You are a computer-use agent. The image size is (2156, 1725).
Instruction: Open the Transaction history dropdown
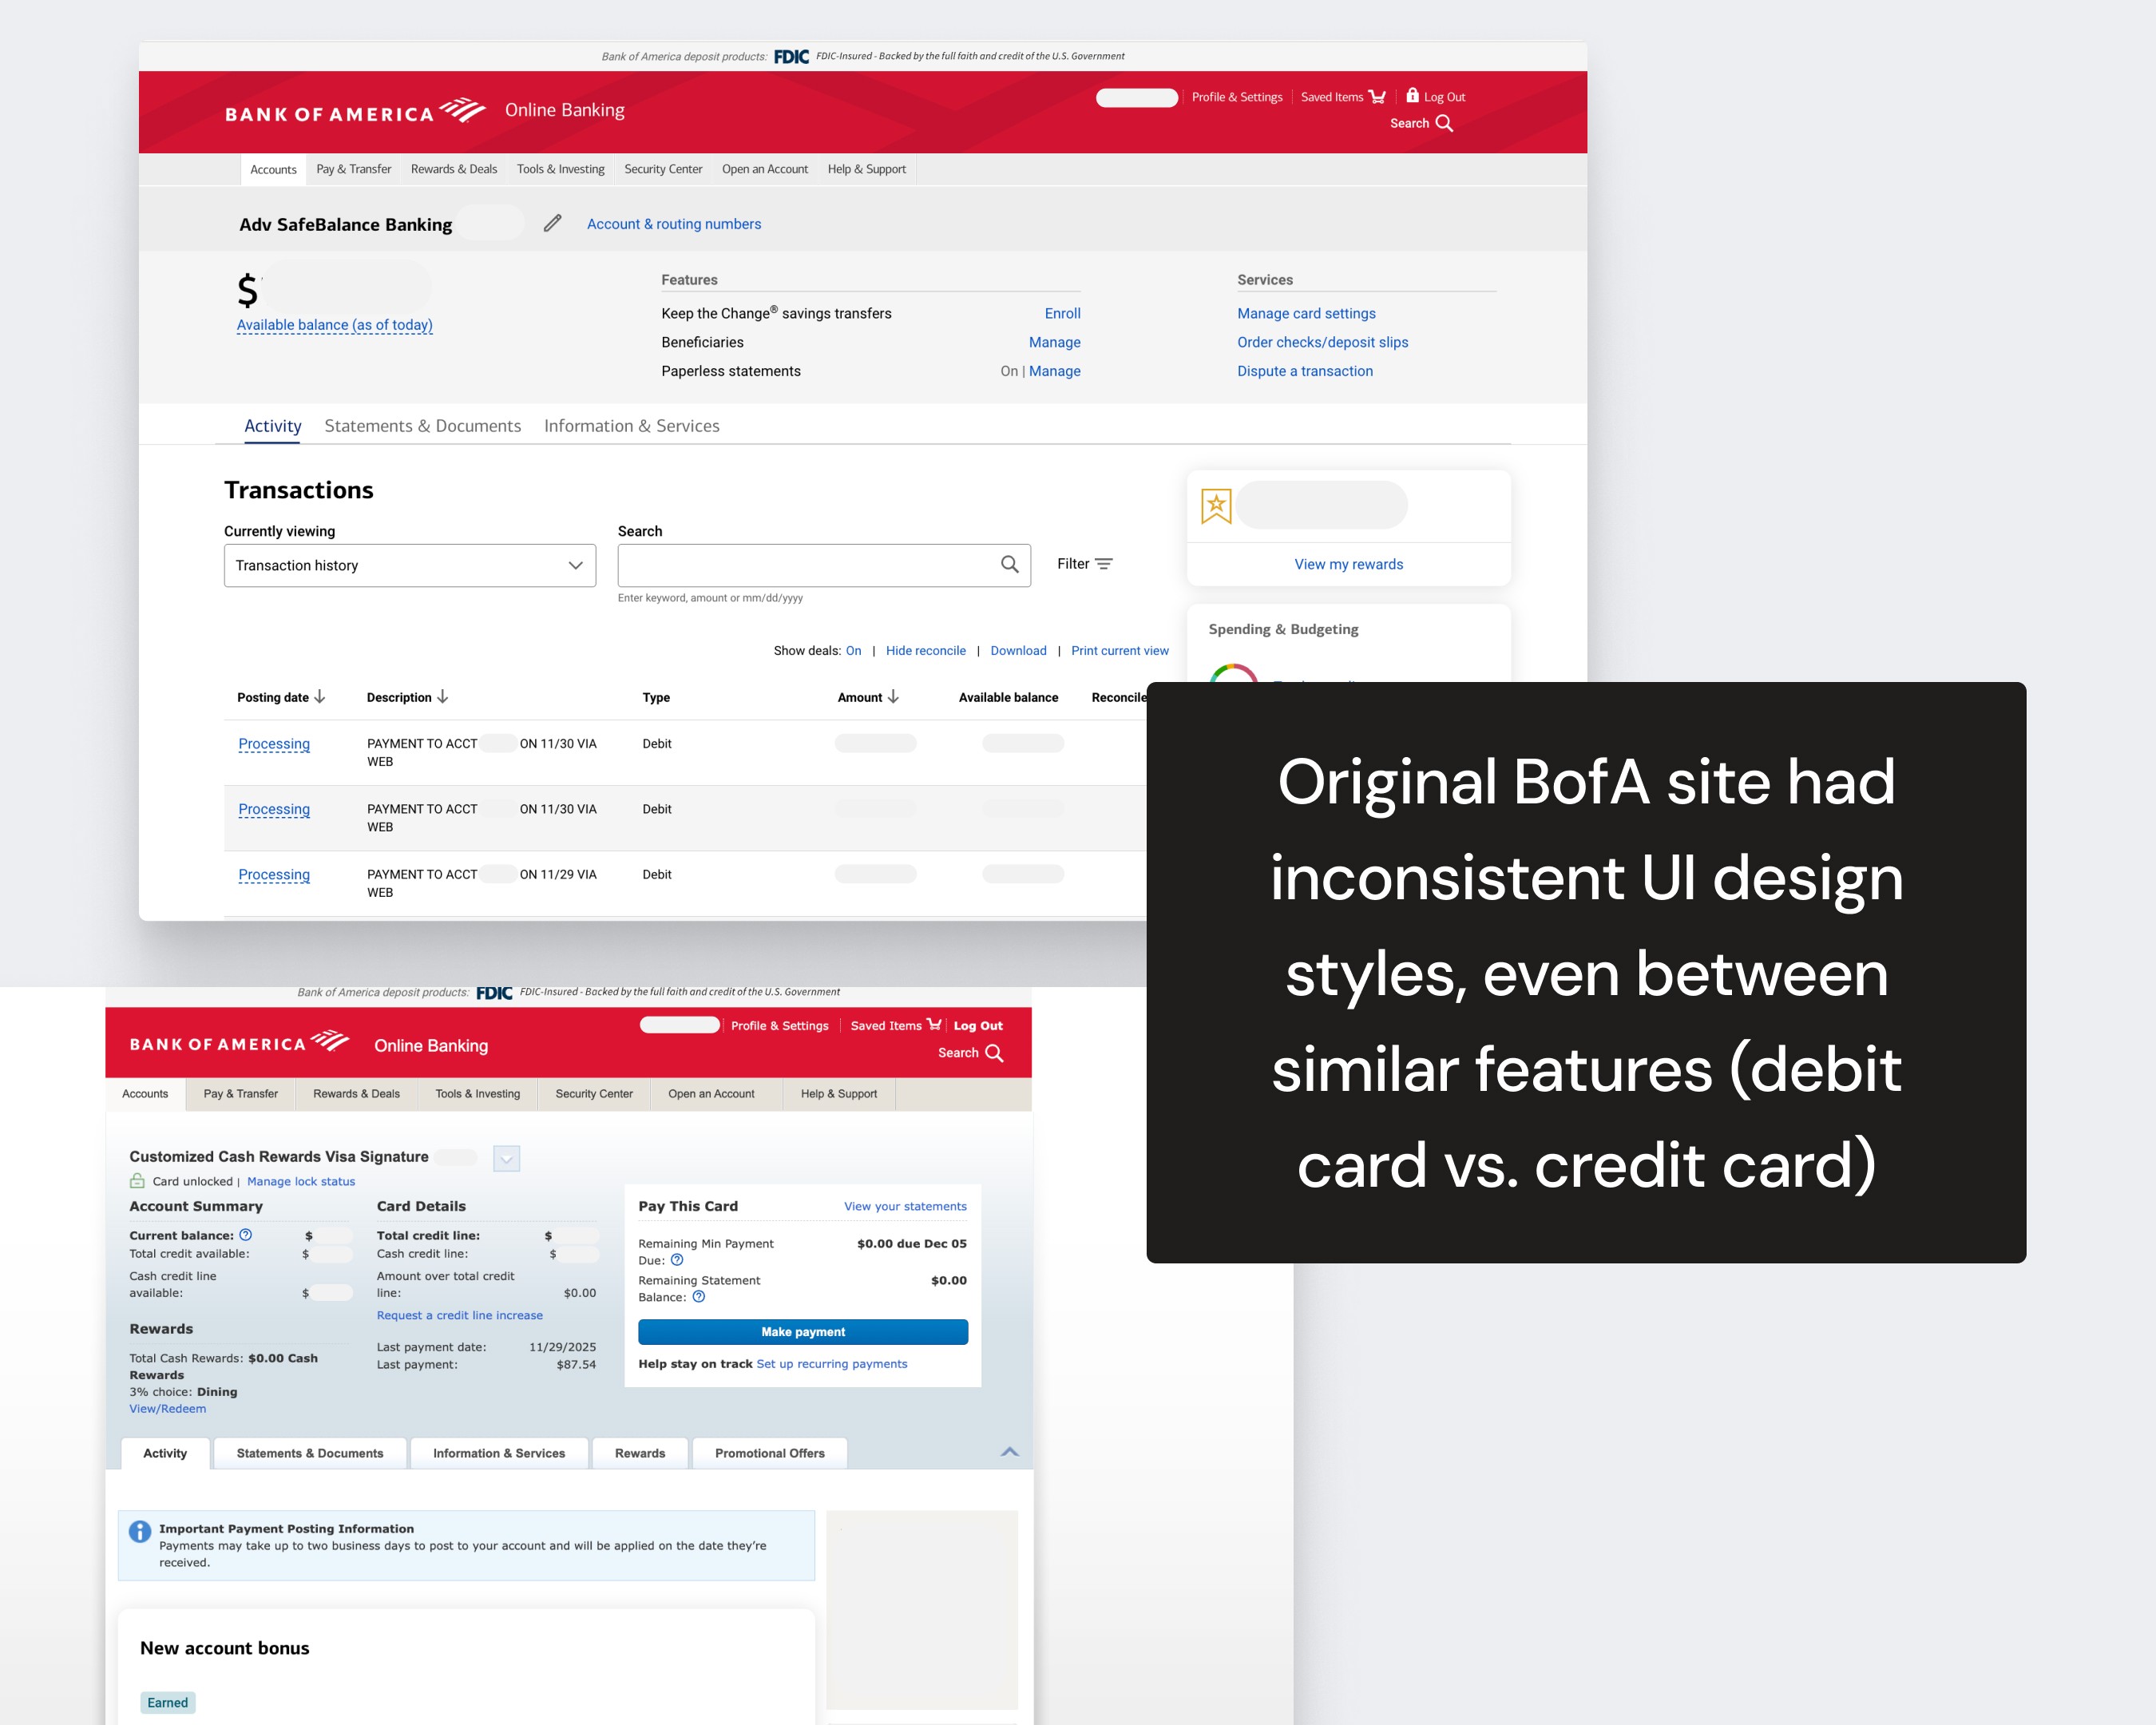[410, 566]
